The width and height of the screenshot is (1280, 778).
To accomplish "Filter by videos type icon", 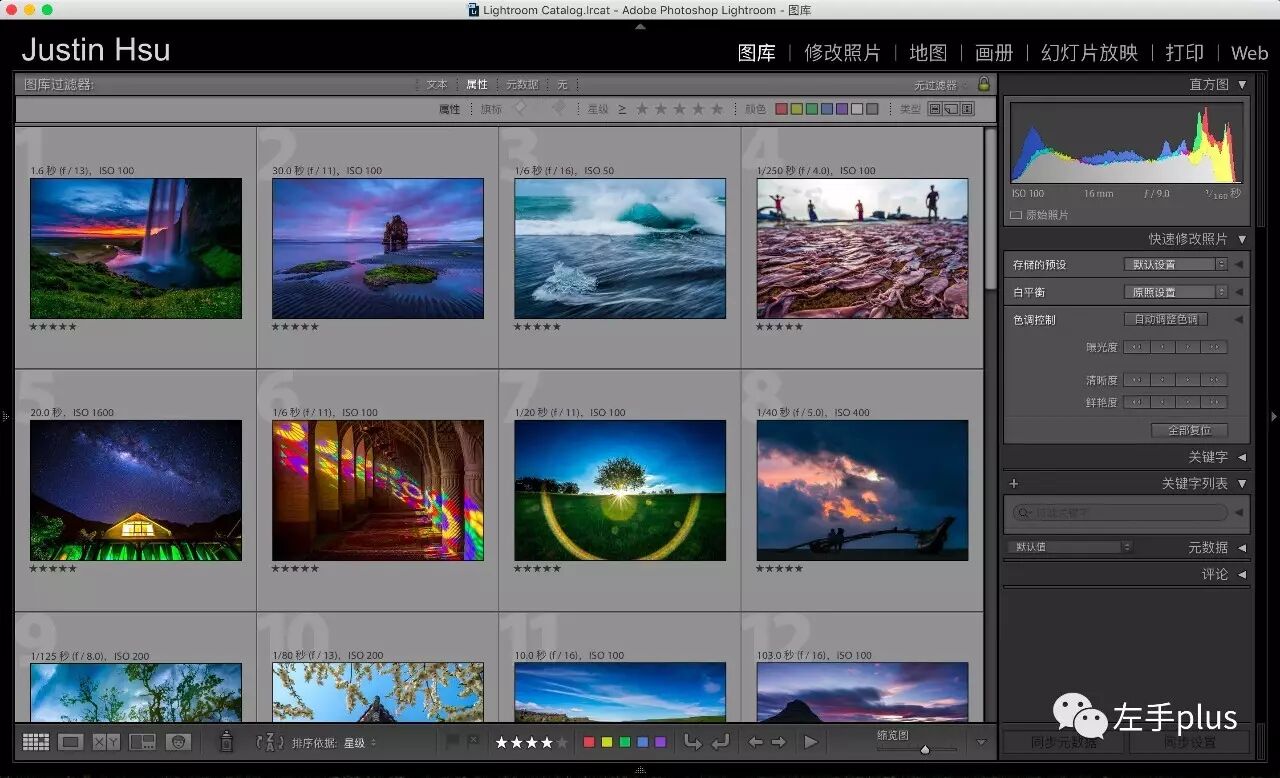I will pyautogui.click(x=967, y=109).
